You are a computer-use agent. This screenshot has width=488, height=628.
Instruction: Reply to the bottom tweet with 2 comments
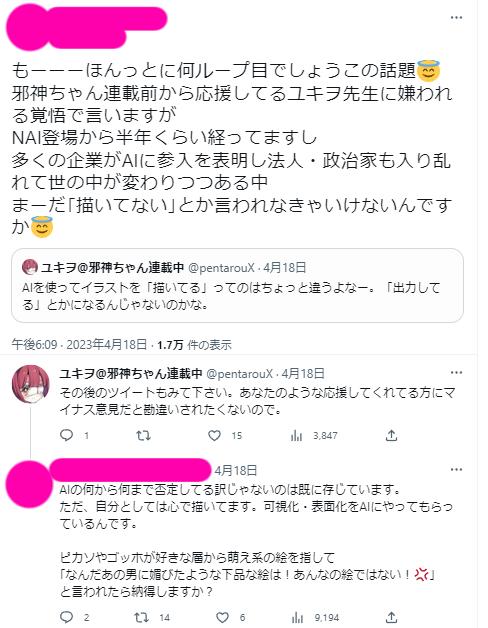point(75,617)
